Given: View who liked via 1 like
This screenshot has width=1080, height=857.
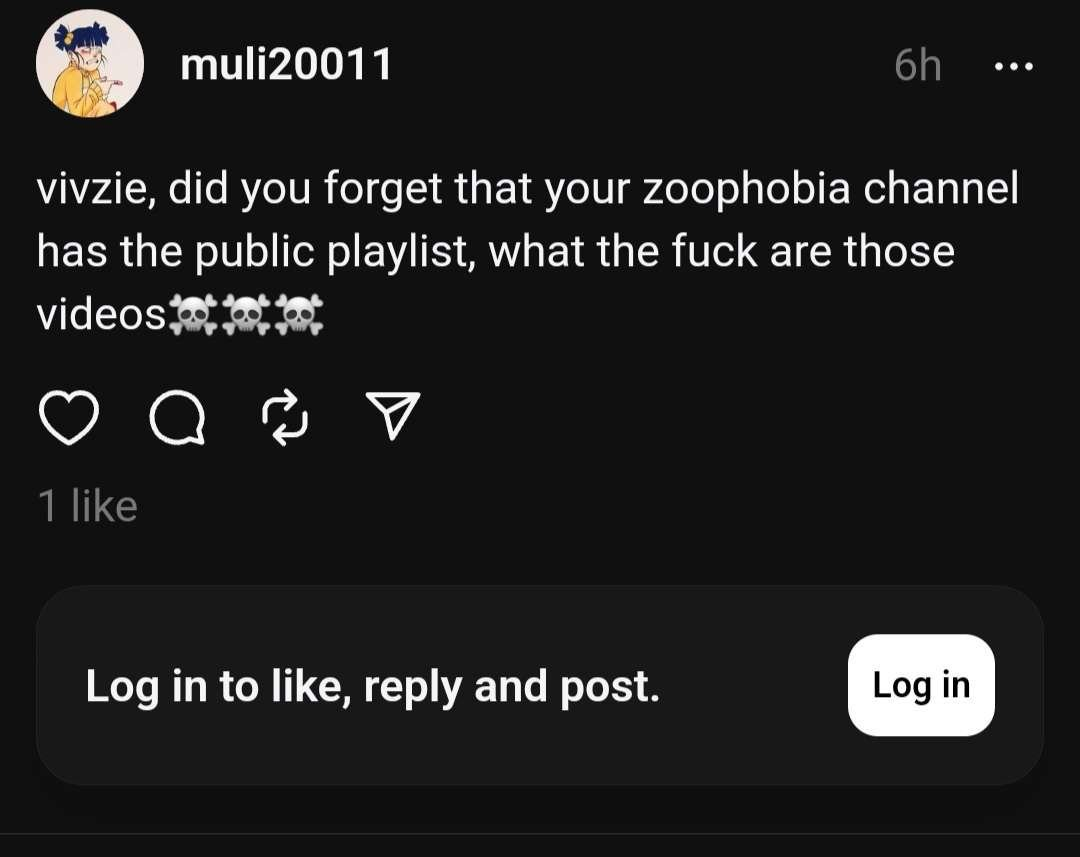Looking at the screenshot, I should pyautogui.click(x=88, y=506).
